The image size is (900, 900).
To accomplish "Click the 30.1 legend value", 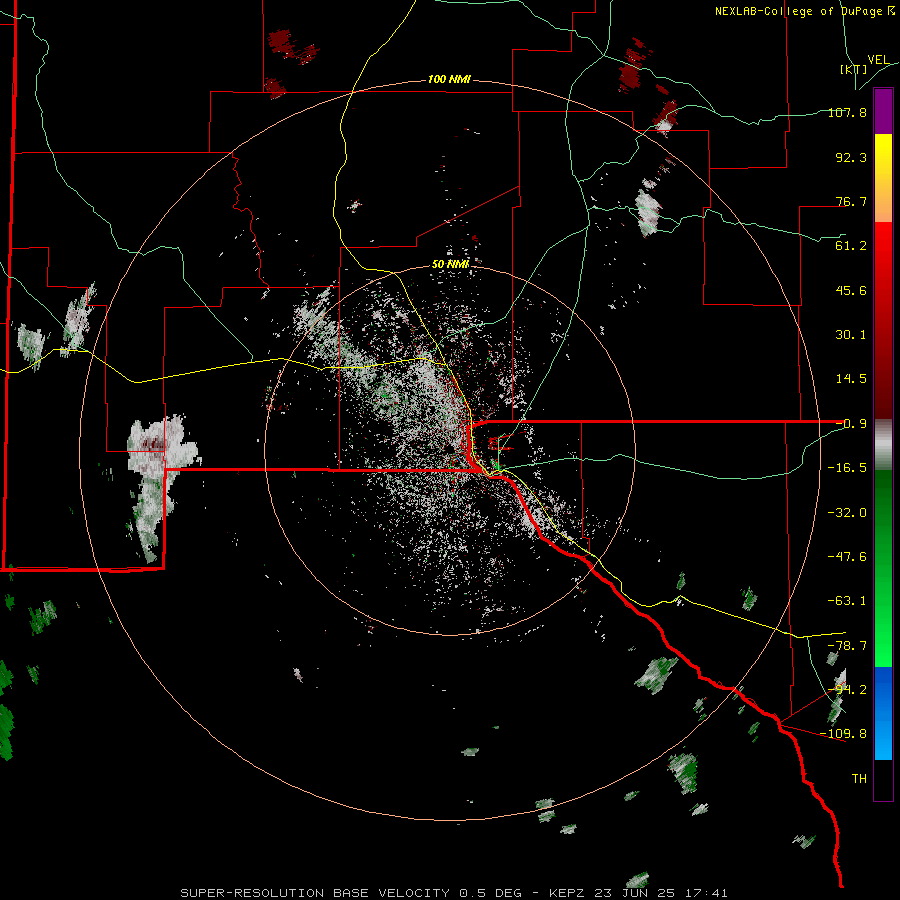I will point(851,335).
